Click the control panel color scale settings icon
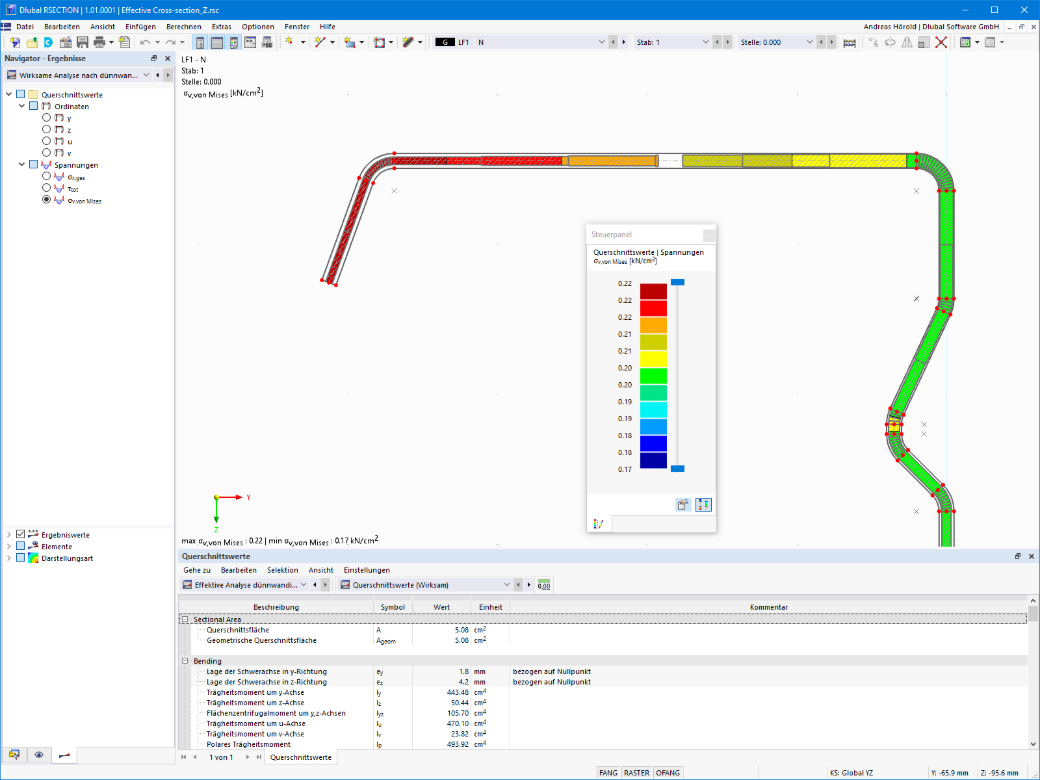This screenshot has width=1040, height=780. (703, 505)
